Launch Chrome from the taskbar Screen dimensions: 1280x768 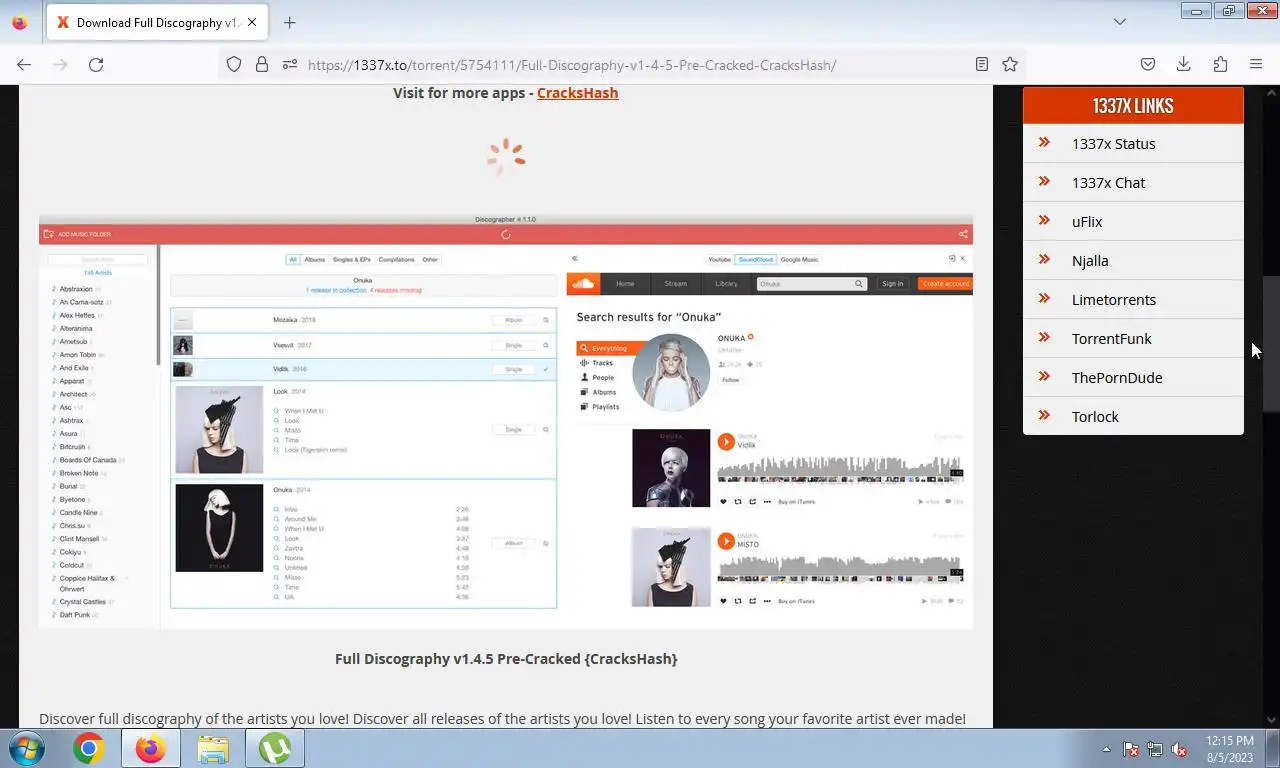(89, 748)
